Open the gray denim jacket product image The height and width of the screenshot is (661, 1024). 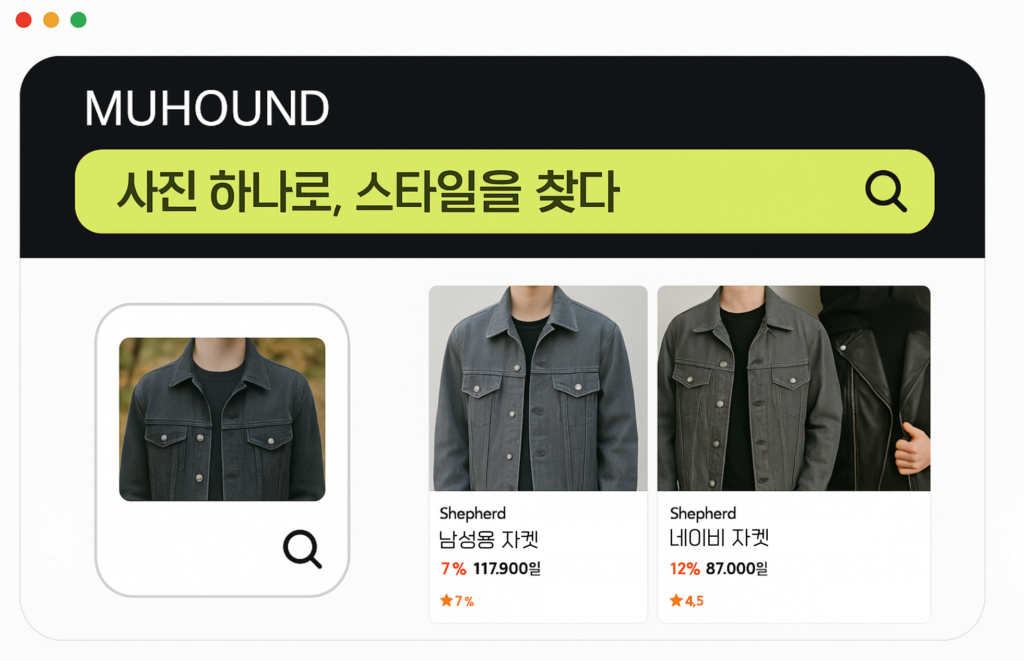pyautogui.click(x=538, y=388)
